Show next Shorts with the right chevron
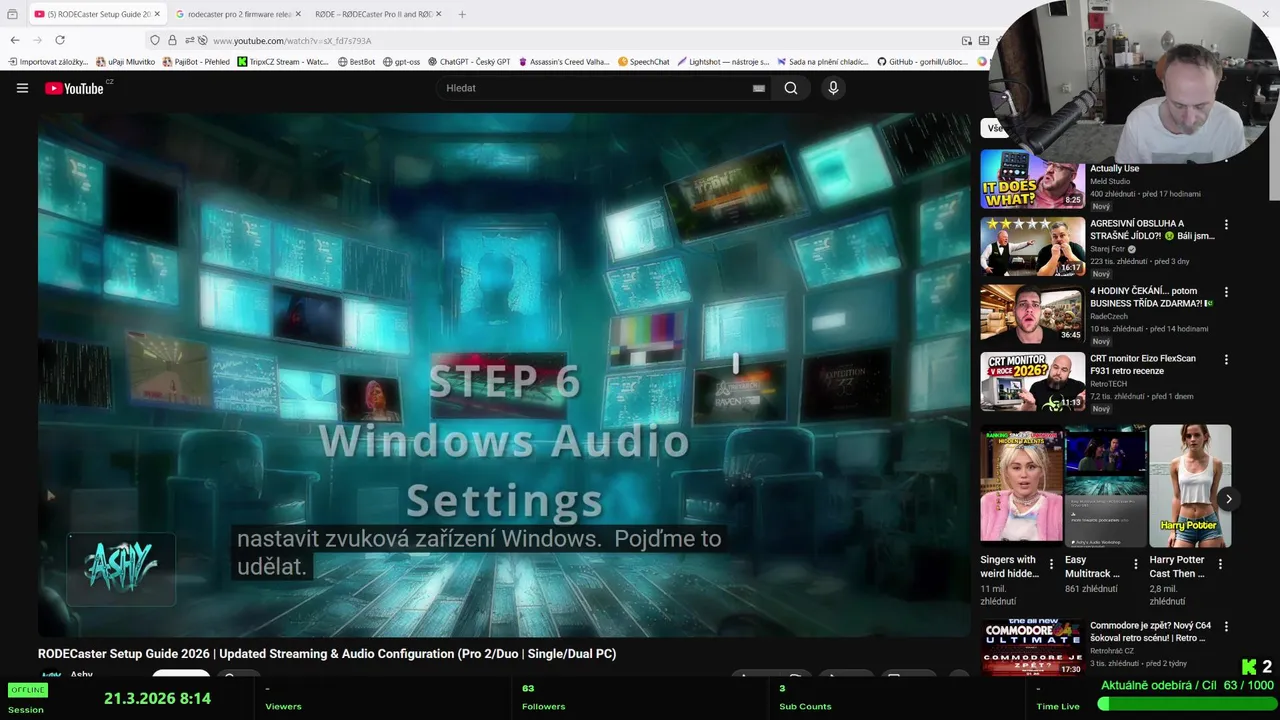This screenshot has width=1280, height=720. point(1229,499)
